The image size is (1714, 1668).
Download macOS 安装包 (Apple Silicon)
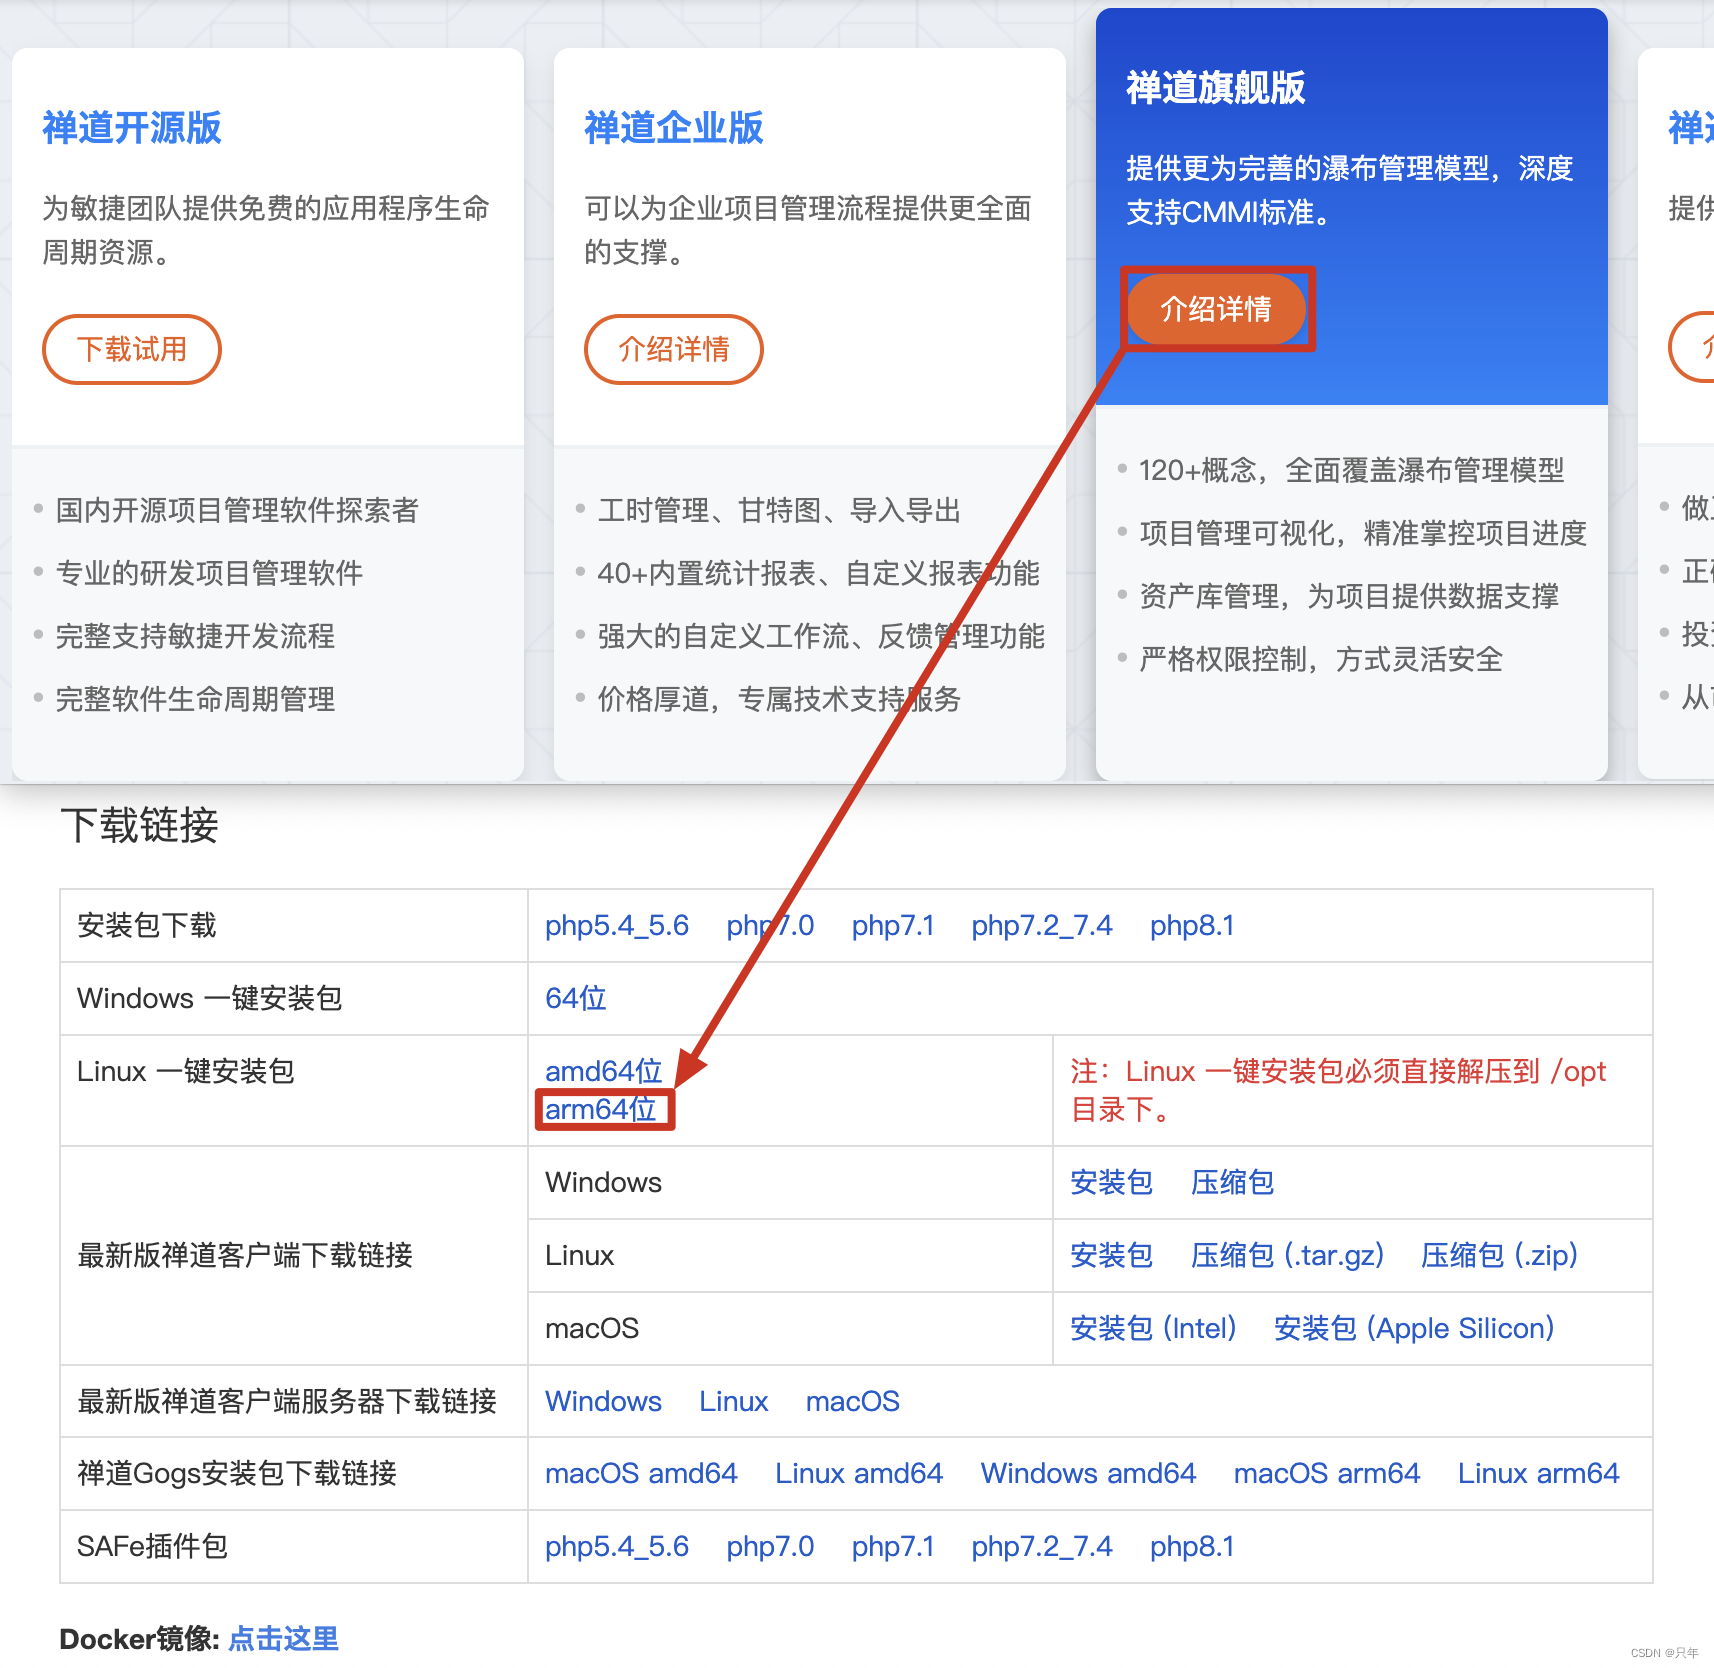coord(1414,1328)
